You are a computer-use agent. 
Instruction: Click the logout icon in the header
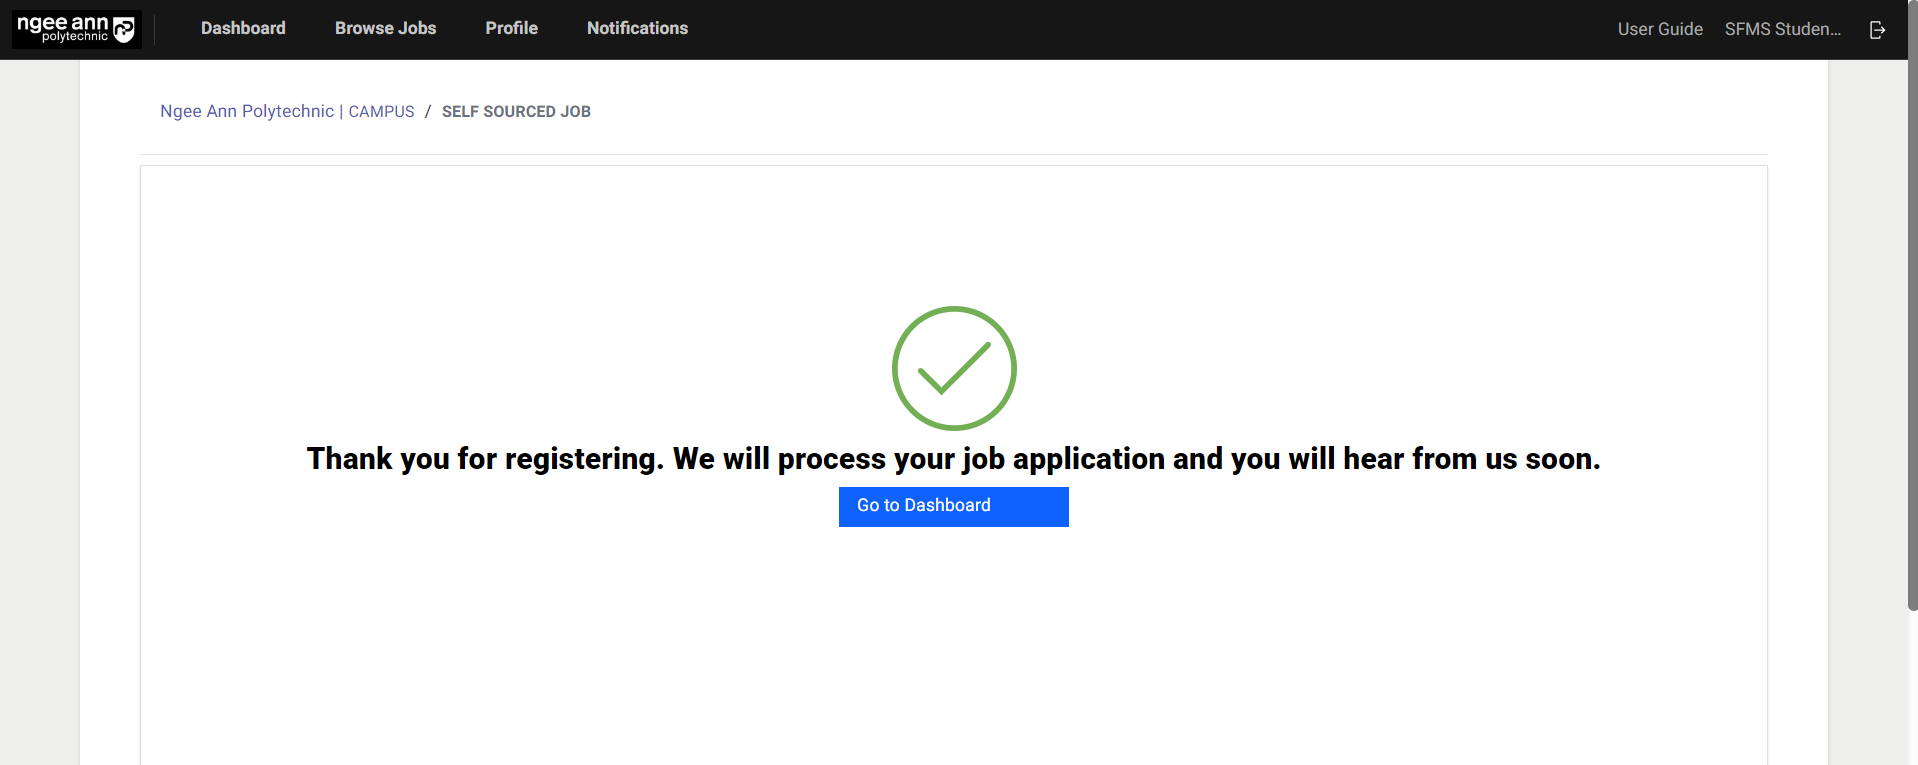(1877, 30)
